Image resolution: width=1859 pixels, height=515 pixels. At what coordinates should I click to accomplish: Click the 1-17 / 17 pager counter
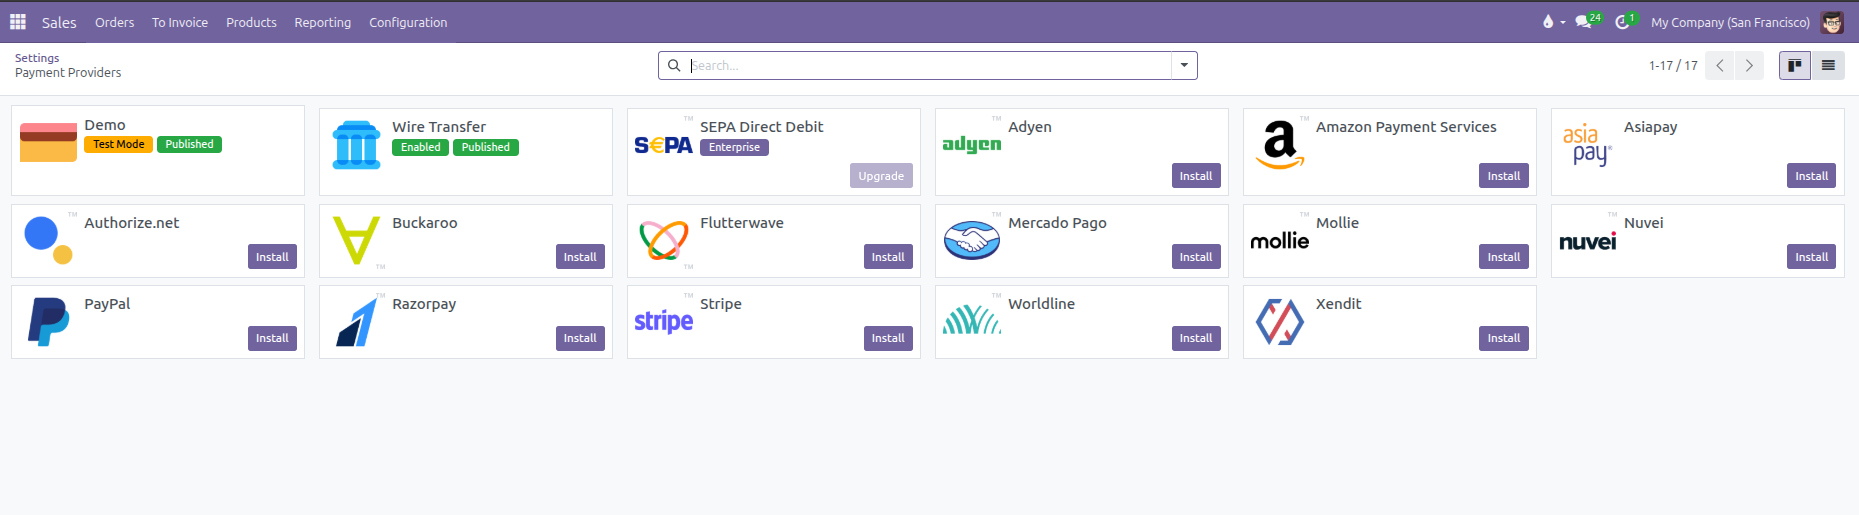pyautogui.click(x=1673, y=66)
